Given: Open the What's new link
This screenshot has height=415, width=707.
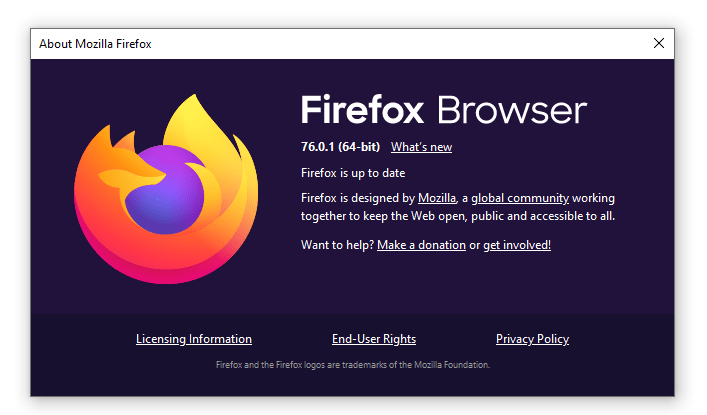Looking at the screenshot, I should pos(421,147).
